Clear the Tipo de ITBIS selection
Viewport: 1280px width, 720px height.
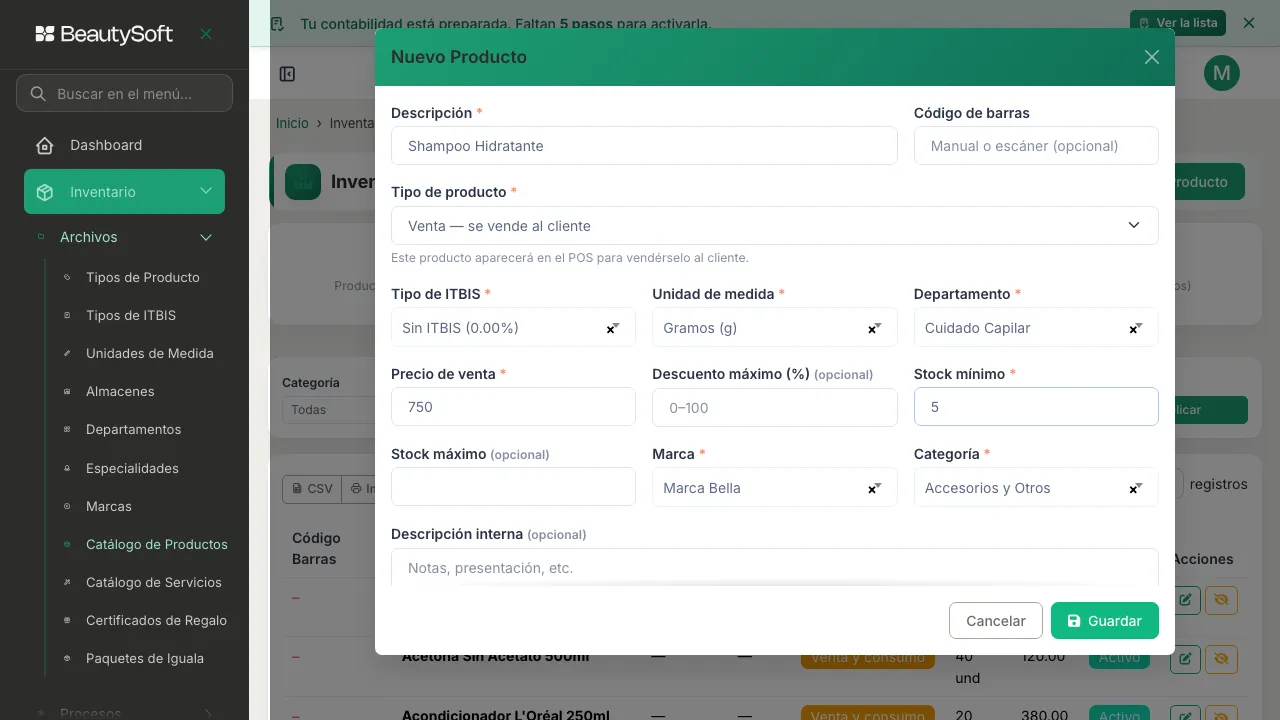pyautogui.click(x=610, y=329)
